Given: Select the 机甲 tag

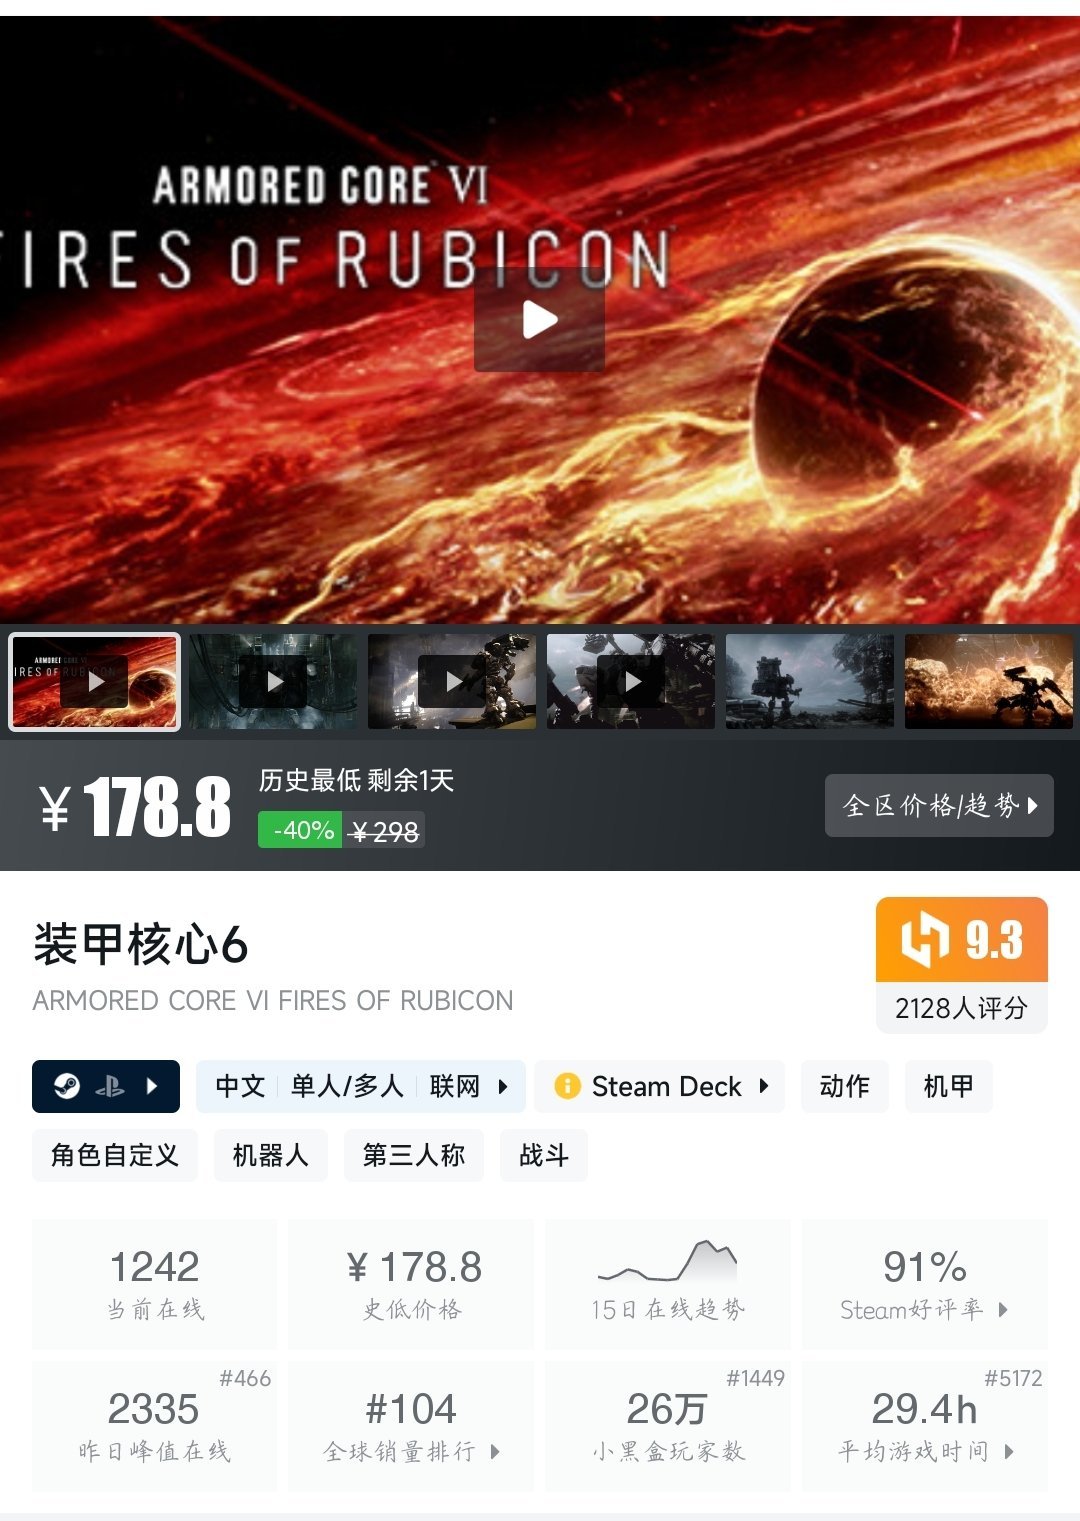Looking at the screenshot, I should tap(949, 1086).
